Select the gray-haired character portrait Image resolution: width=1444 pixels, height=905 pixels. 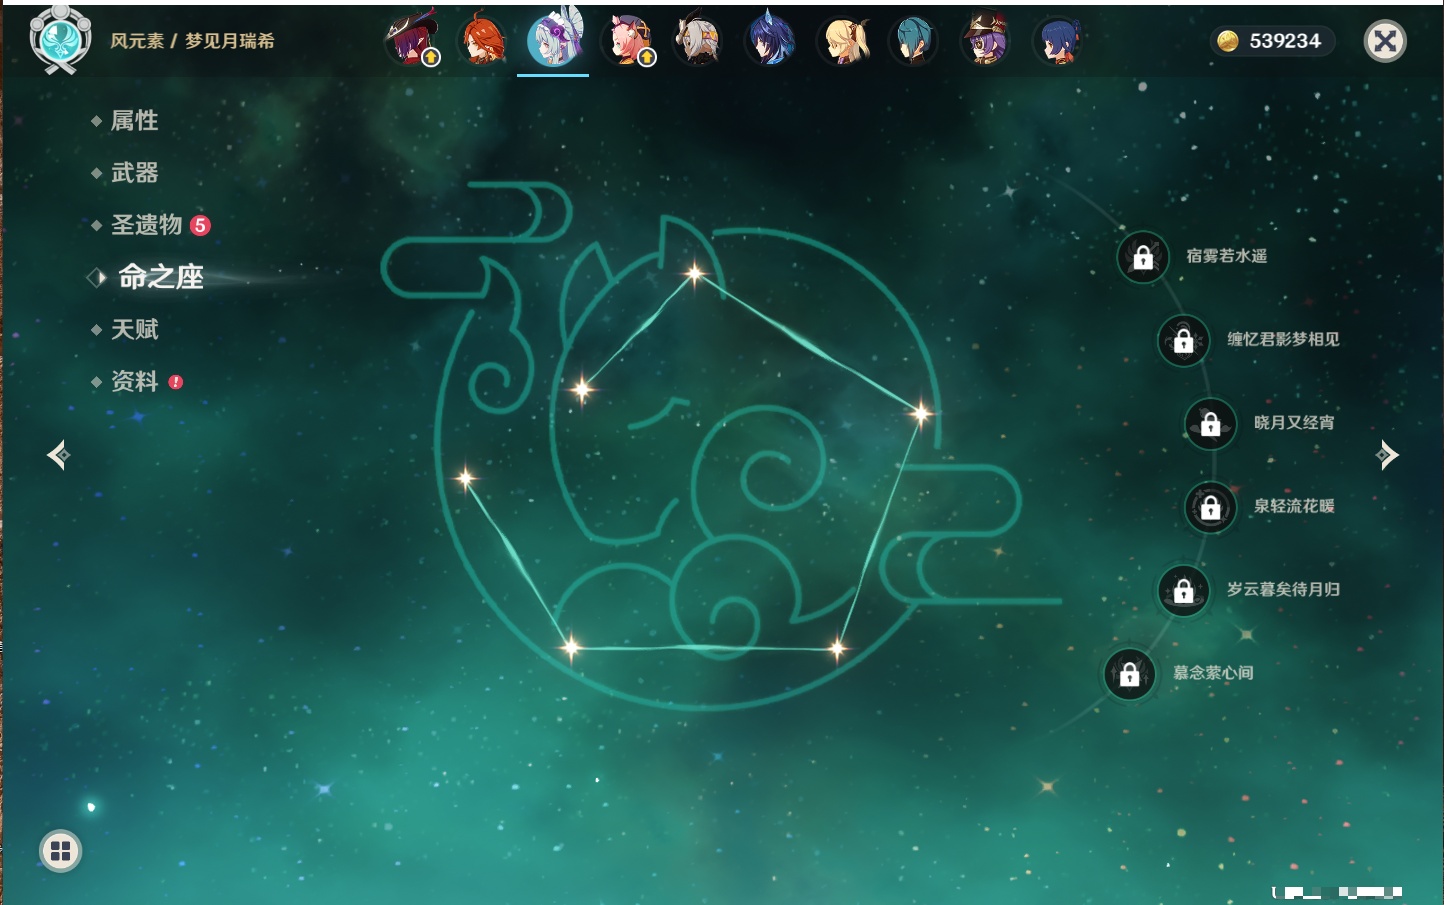click(x=698, y=42)
